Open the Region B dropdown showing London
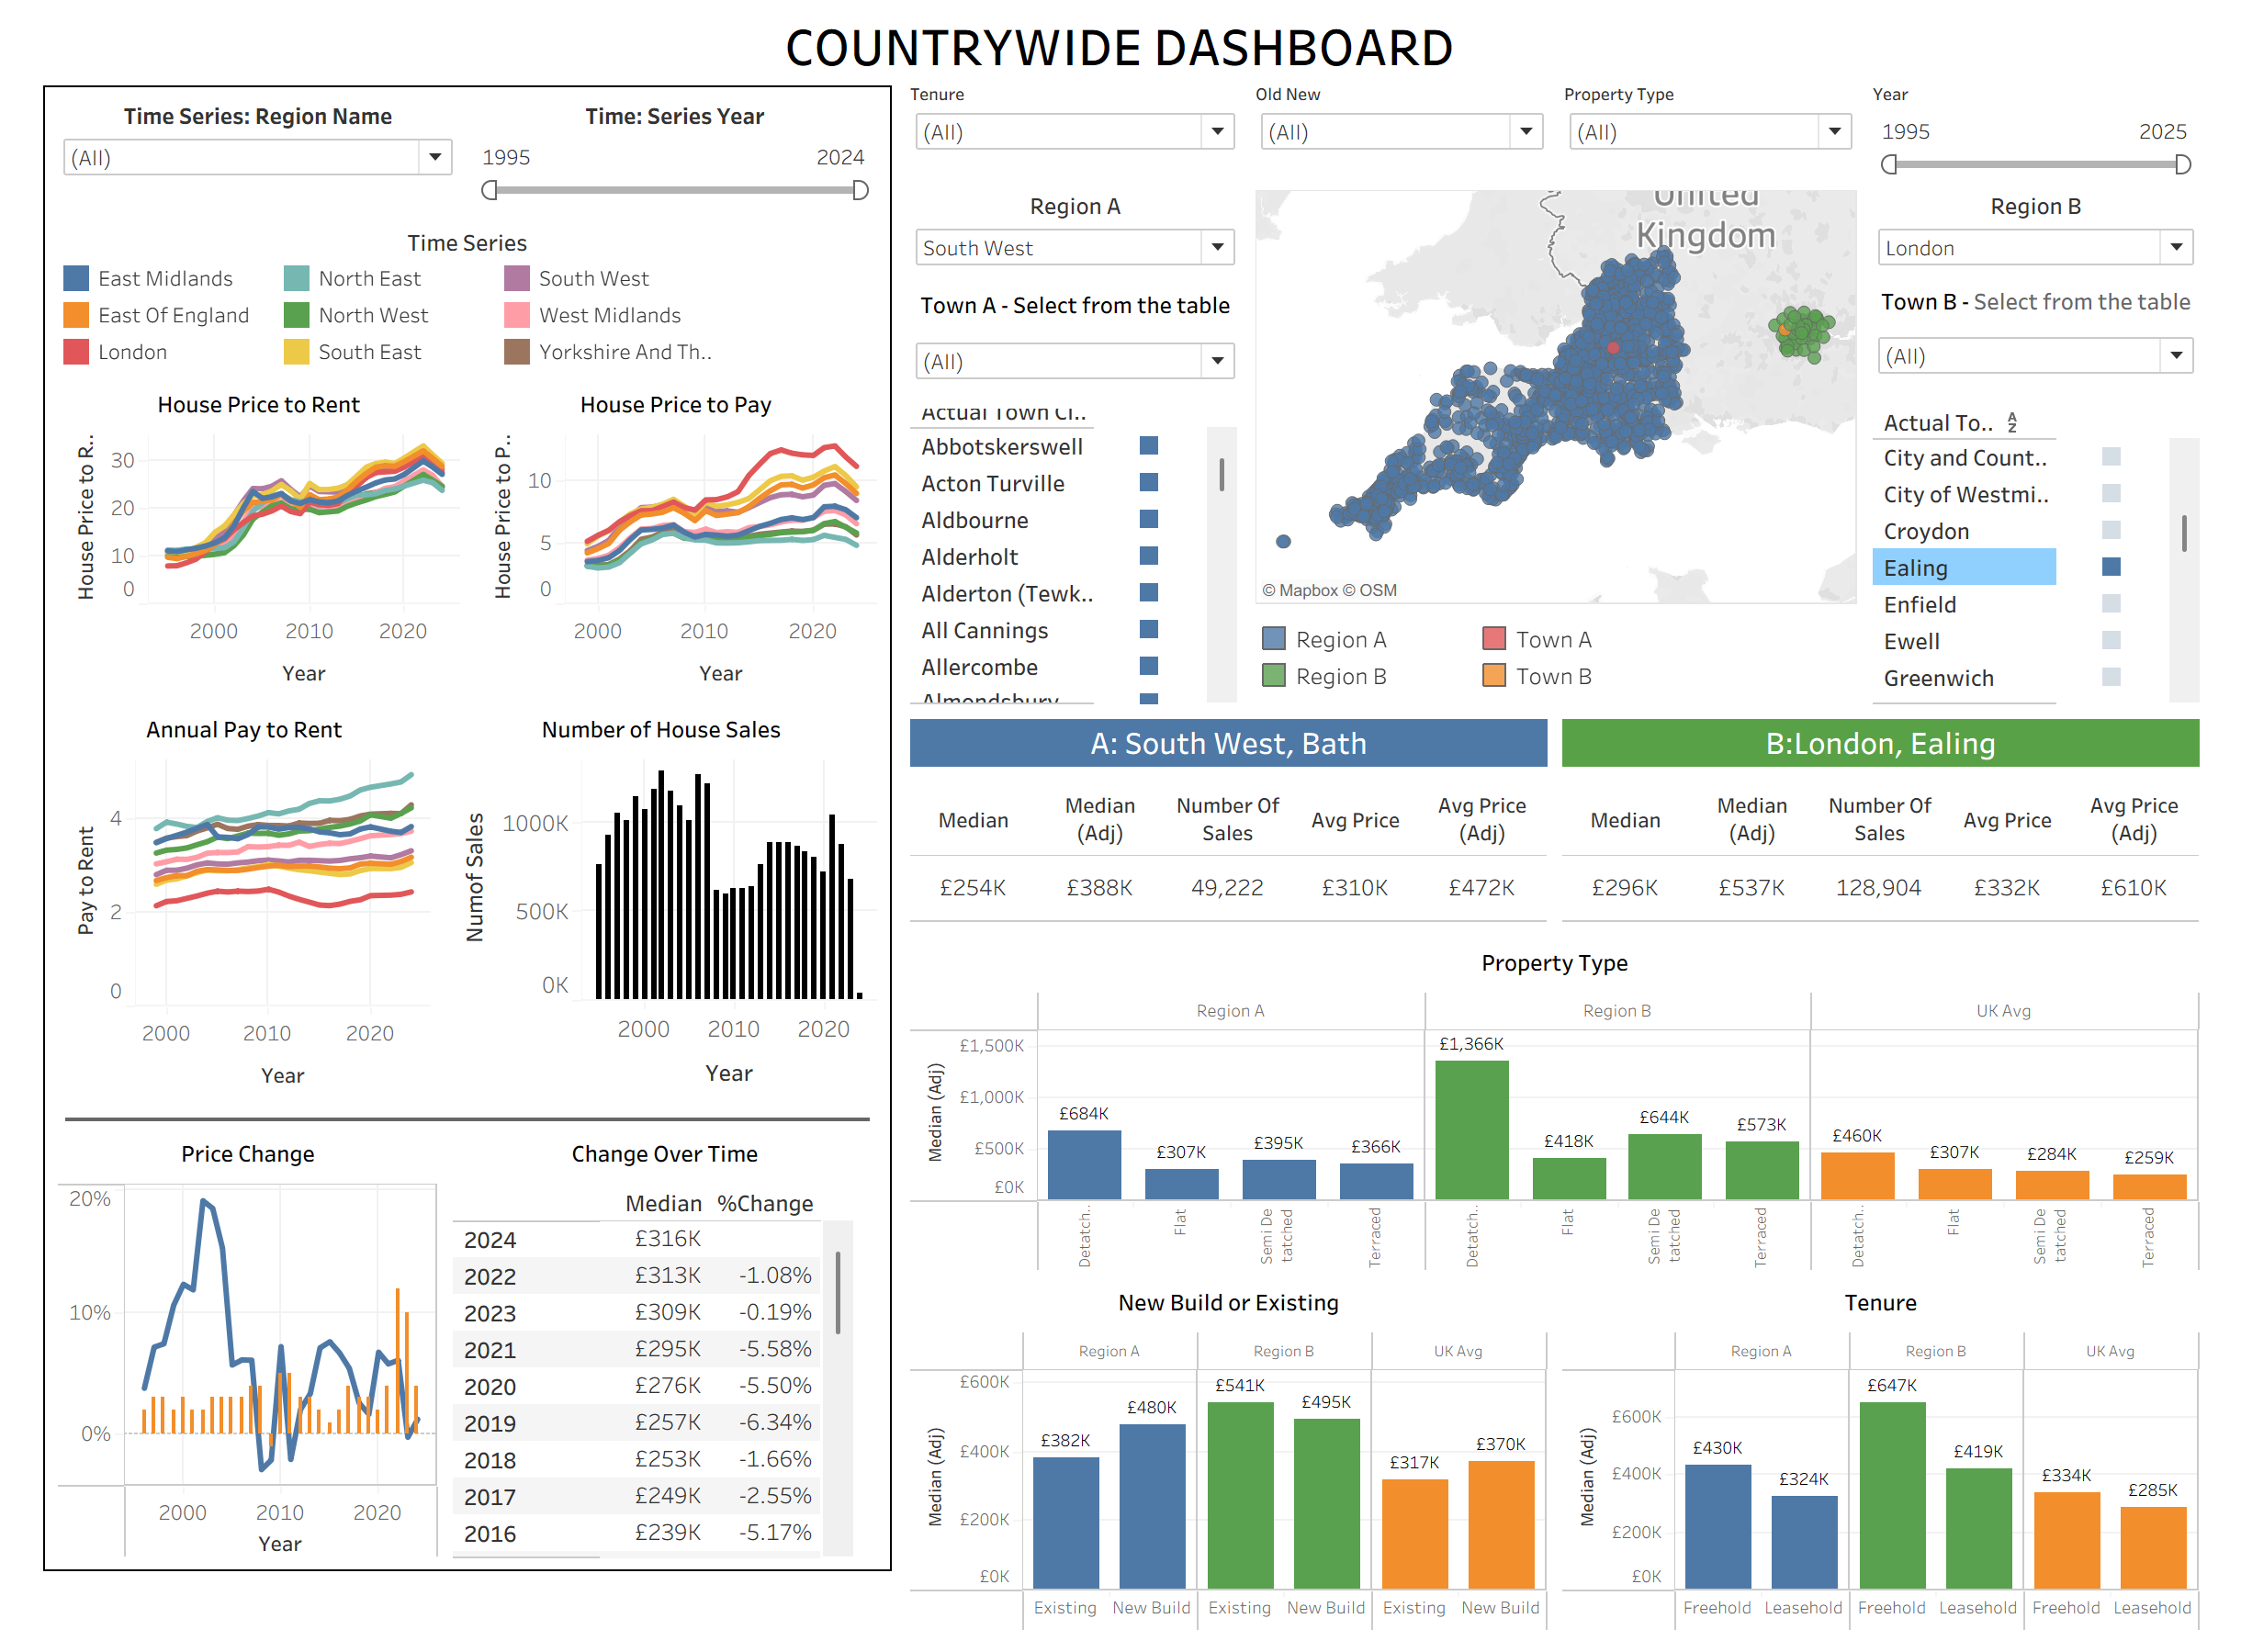This screenshot has width=2241, height=1652. point(2177,247)
